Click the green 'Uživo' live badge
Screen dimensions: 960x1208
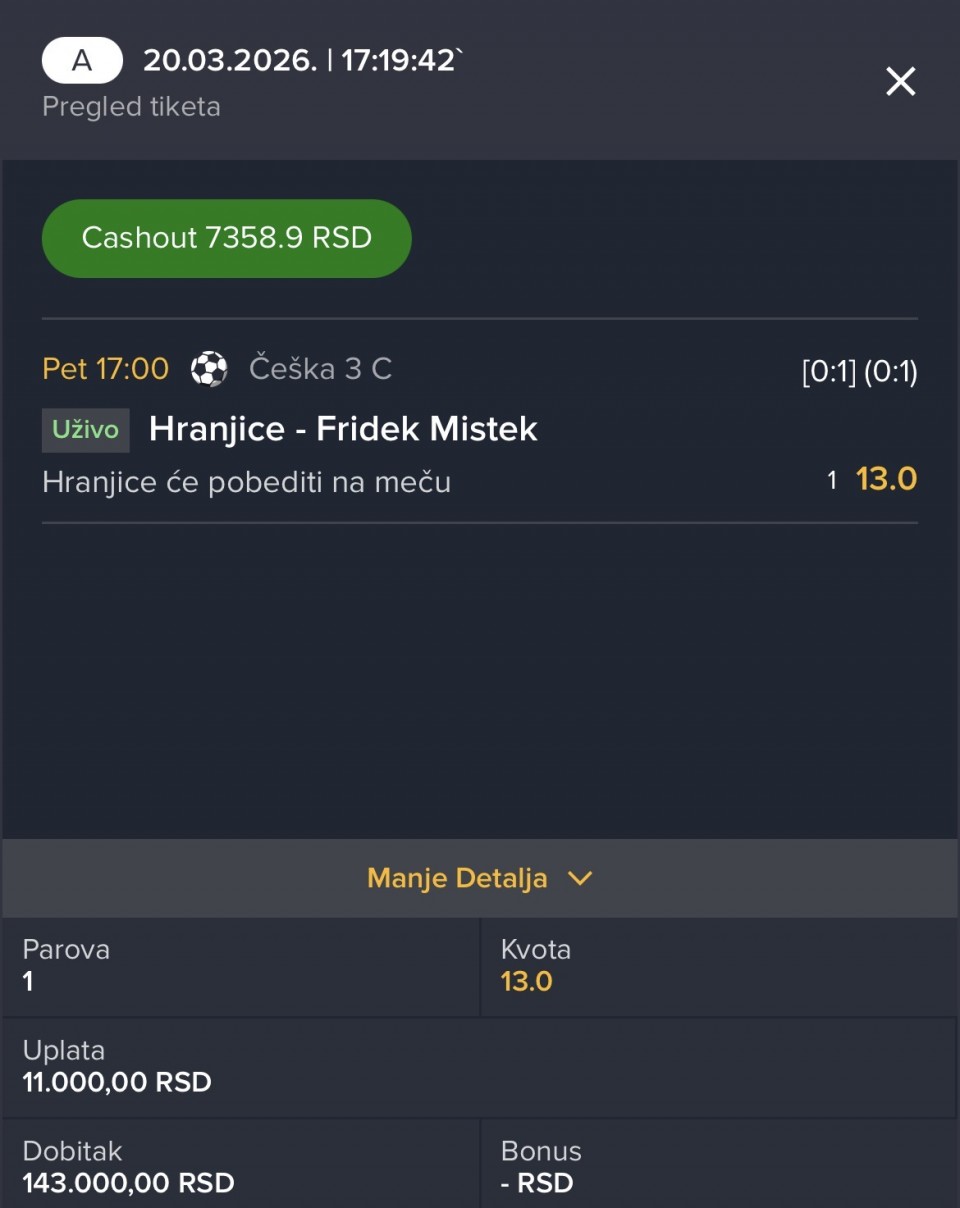(x=86, y=430)
